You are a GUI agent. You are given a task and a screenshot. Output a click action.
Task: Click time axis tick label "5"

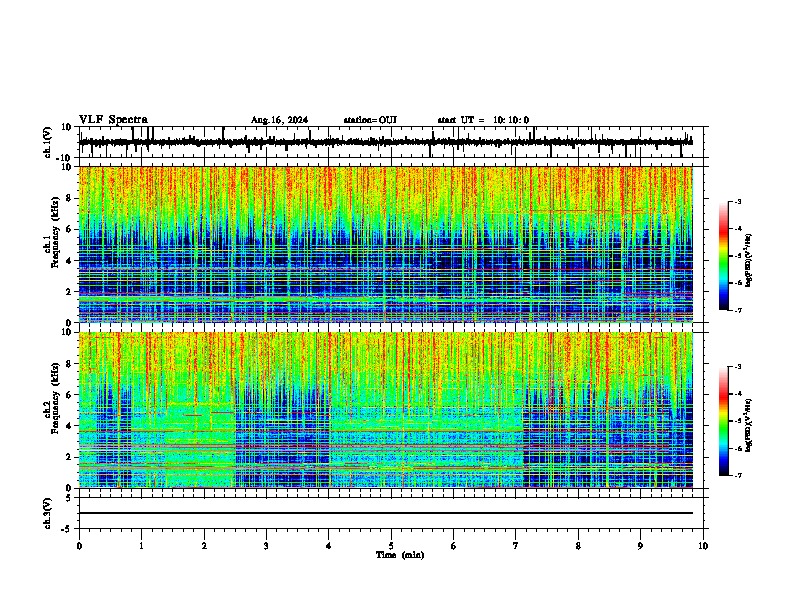(391, 546)
